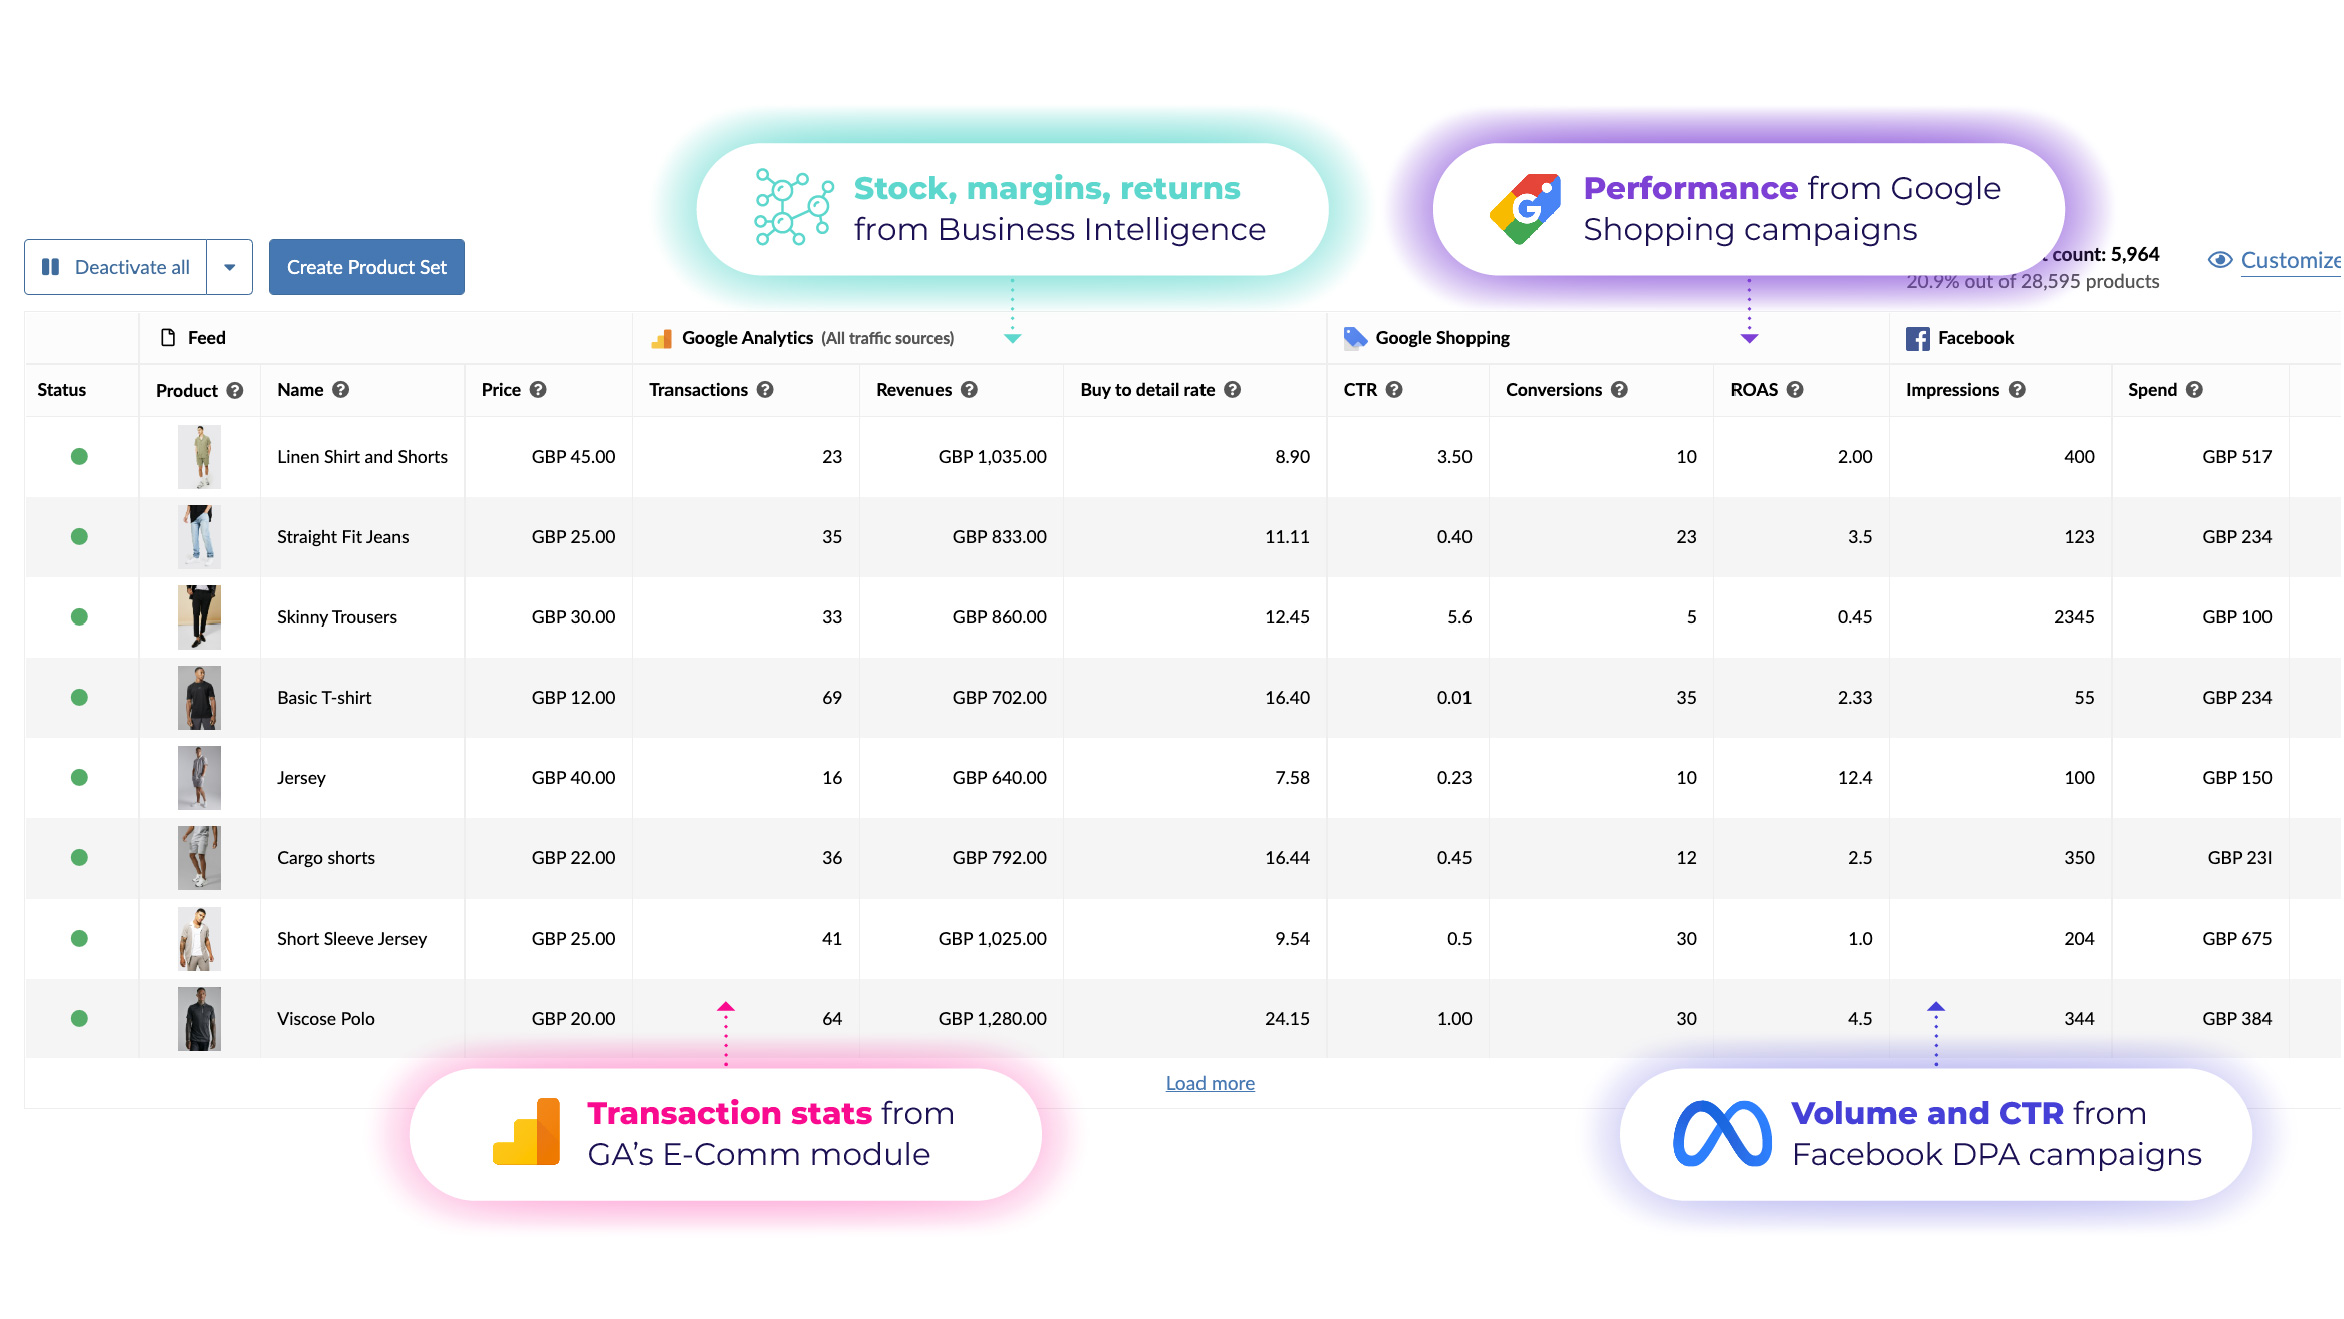Click the Transactions help question mark
The height and width of the screenshot is (1319, 2344).
click(765, 390)
